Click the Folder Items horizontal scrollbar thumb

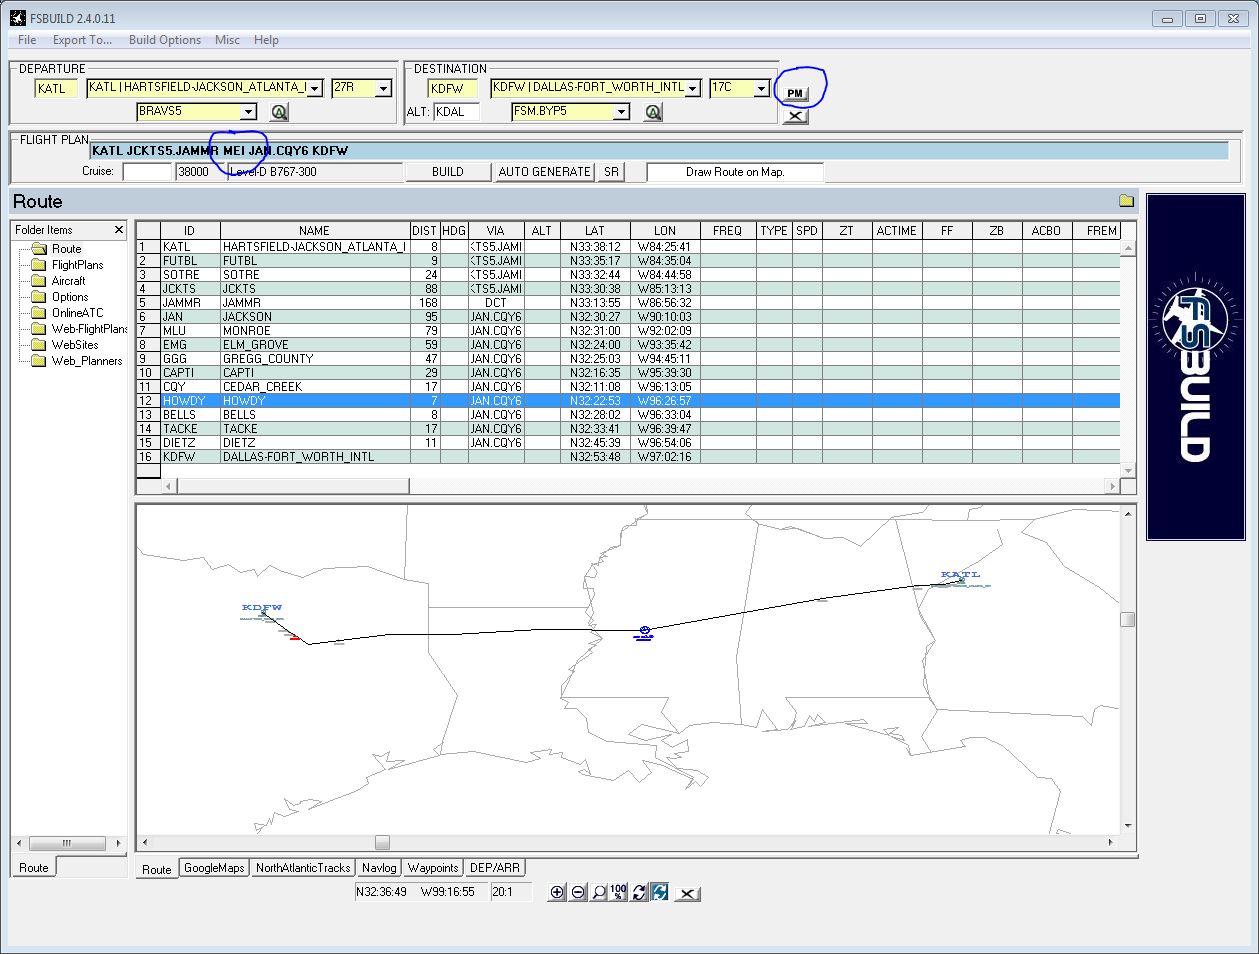pos(66,843)
